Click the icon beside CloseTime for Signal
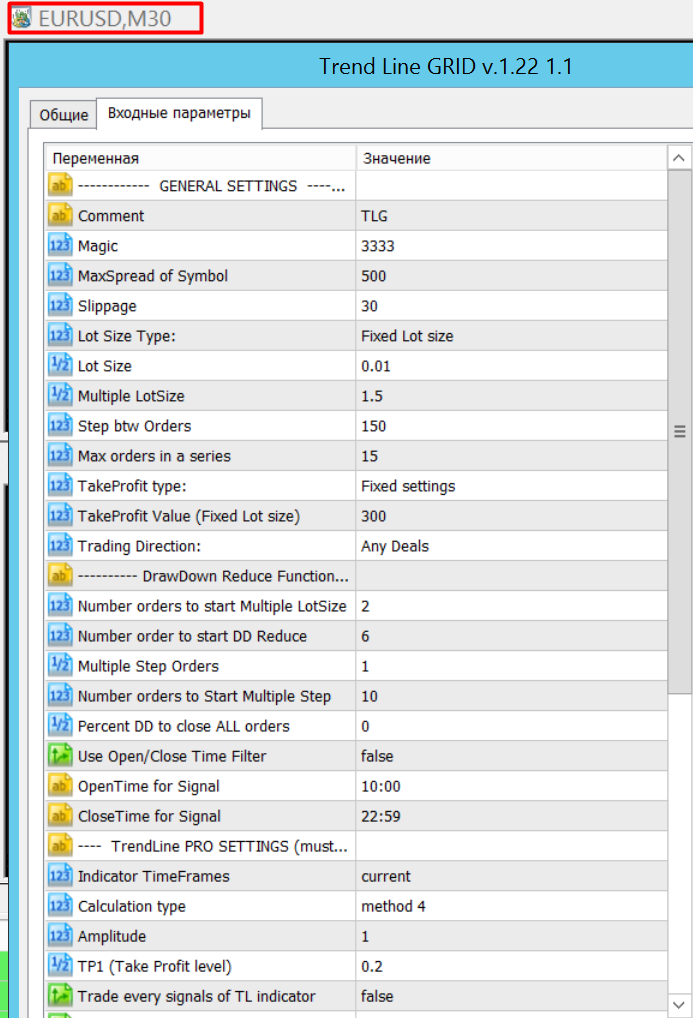Viewport: 693px width, 1018px height. tap(60, 815)
